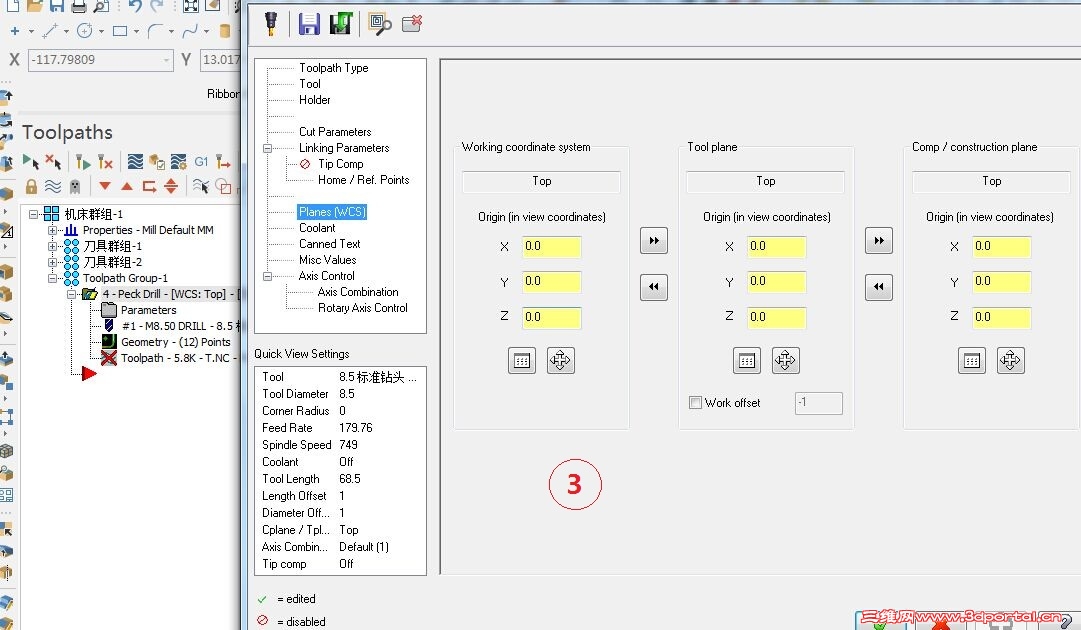Copy Tool plane back to WCS arrows

click(x=654, y=287)
